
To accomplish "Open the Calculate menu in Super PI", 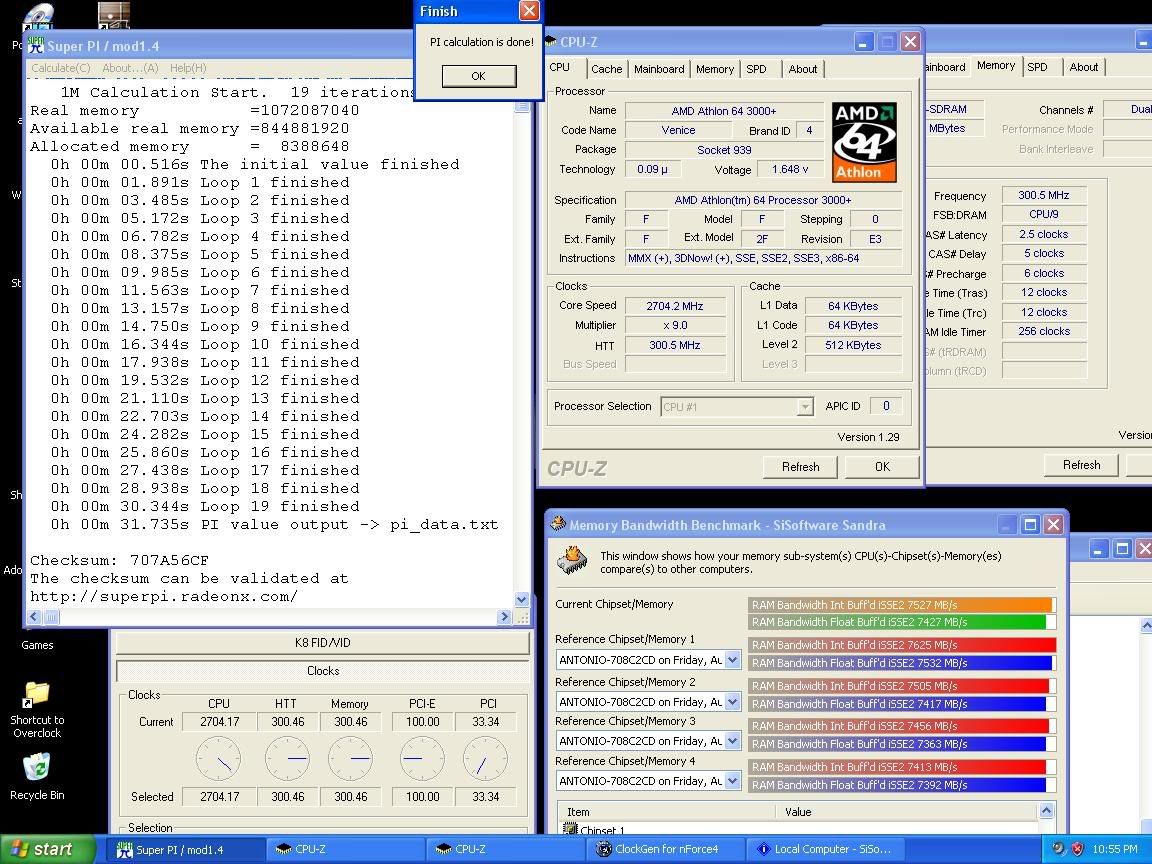I will pos(60,68).
